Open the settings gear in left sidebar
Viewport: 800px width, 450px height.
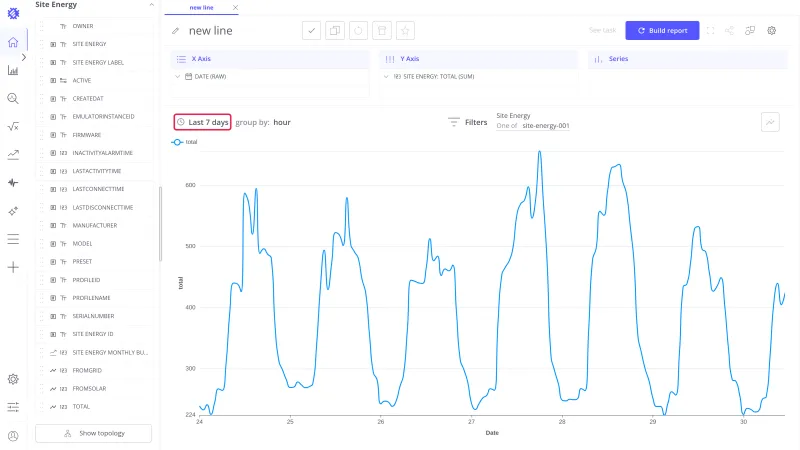coord(13,379)
